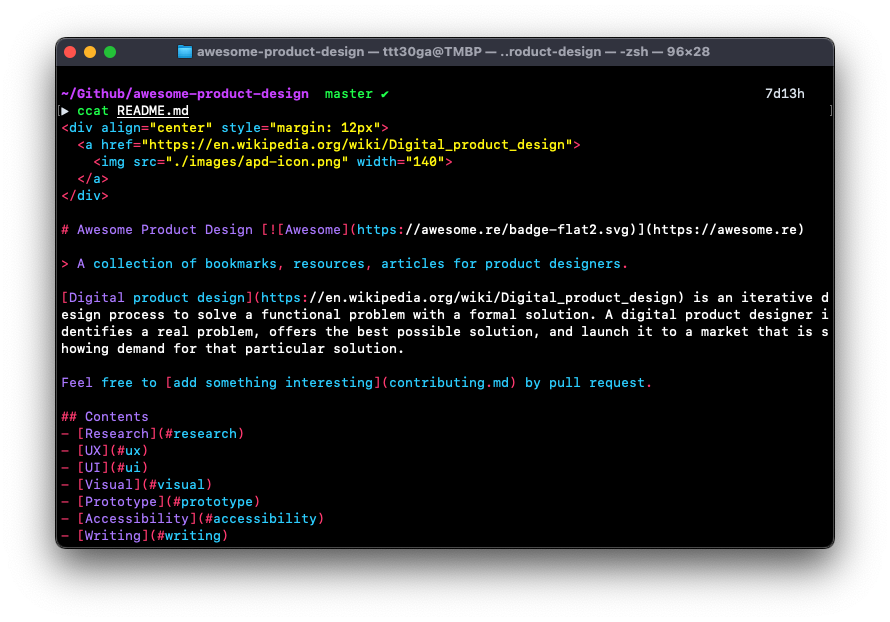The image size is (890, 622).
Task: Click the prompt arrow before ccat
Action: pyautogui.click(x=65, y=111)
